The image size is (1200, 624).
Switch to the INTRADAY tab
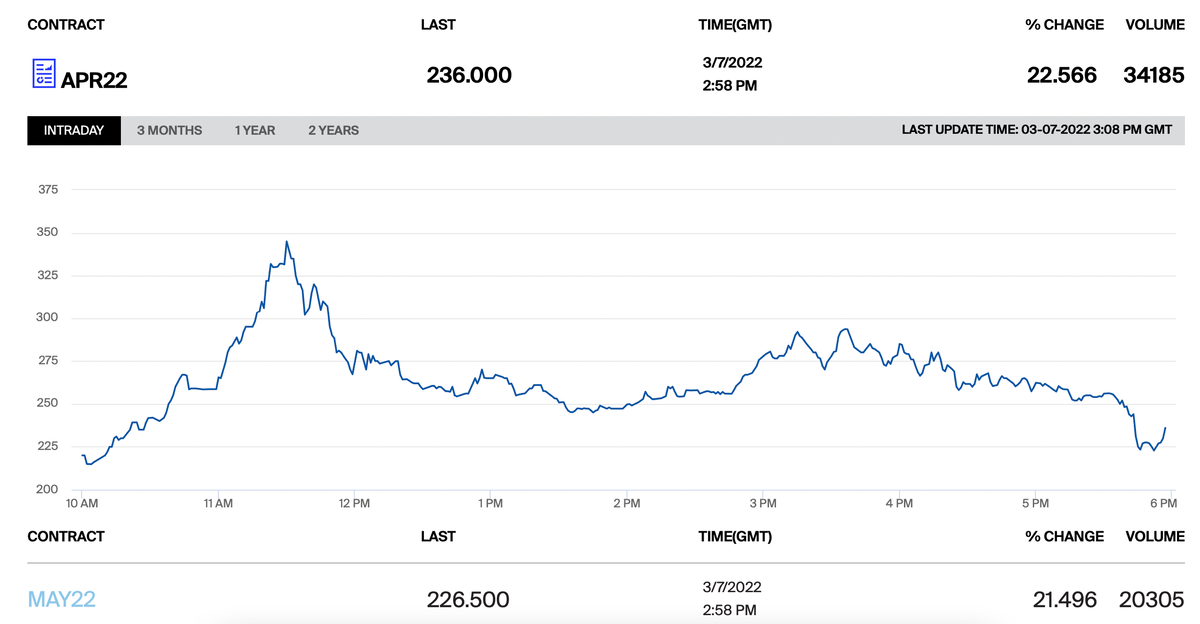click(x=74, y=130)
